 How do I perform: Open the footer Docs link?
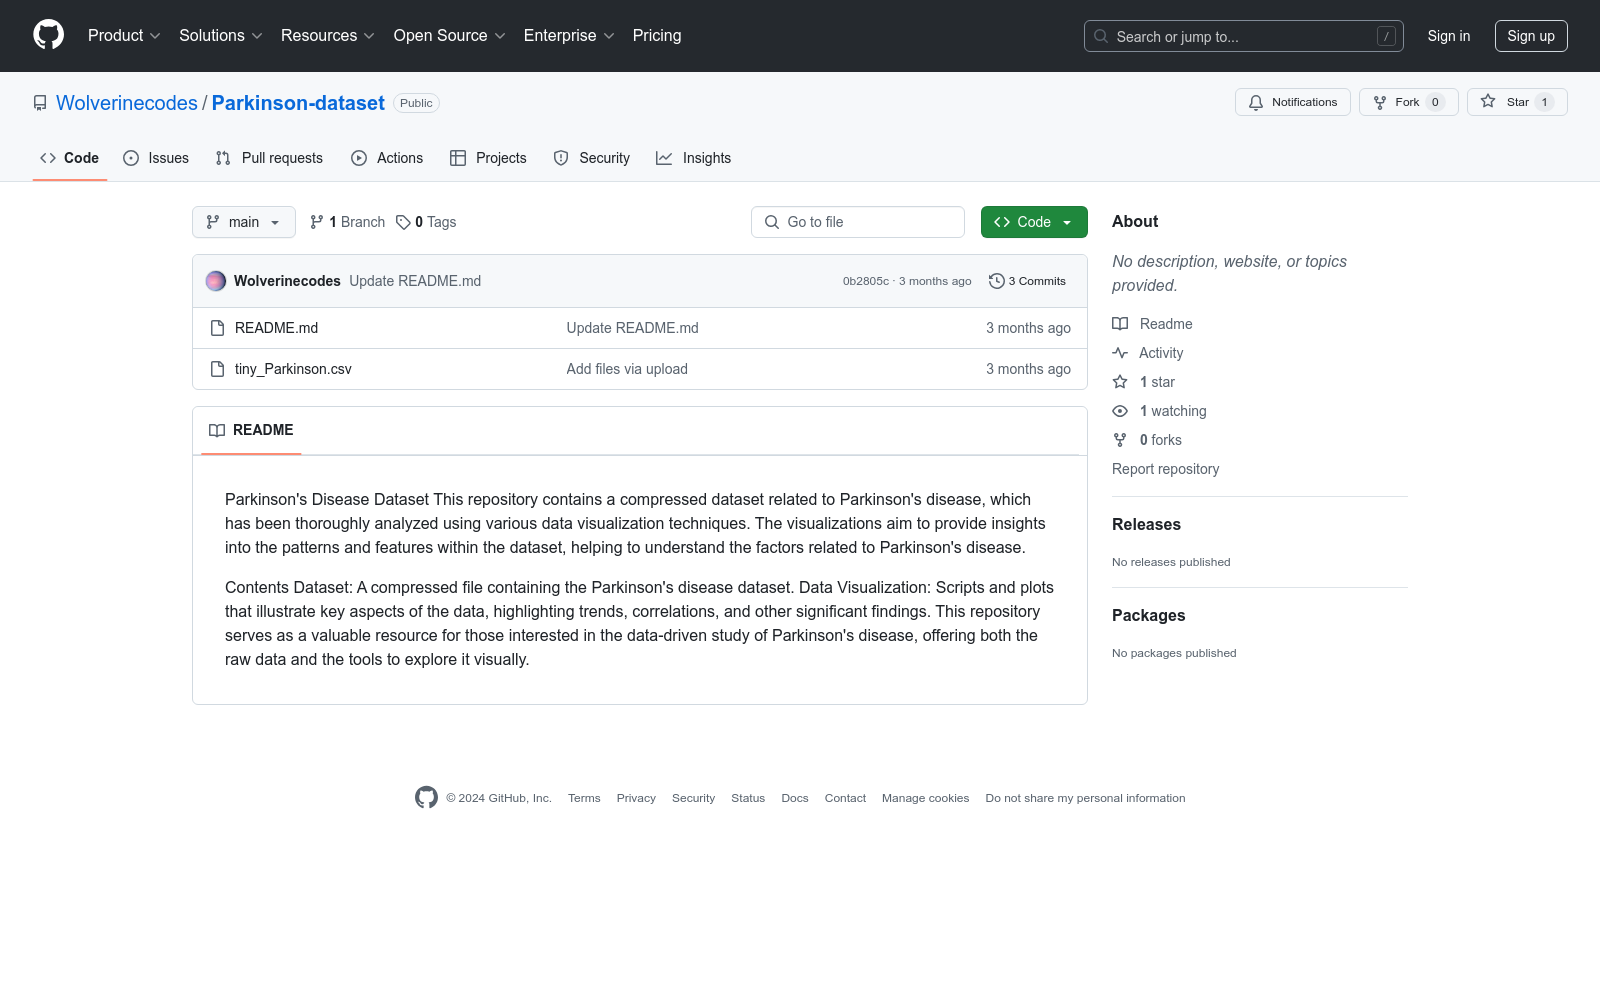[795, 798]
